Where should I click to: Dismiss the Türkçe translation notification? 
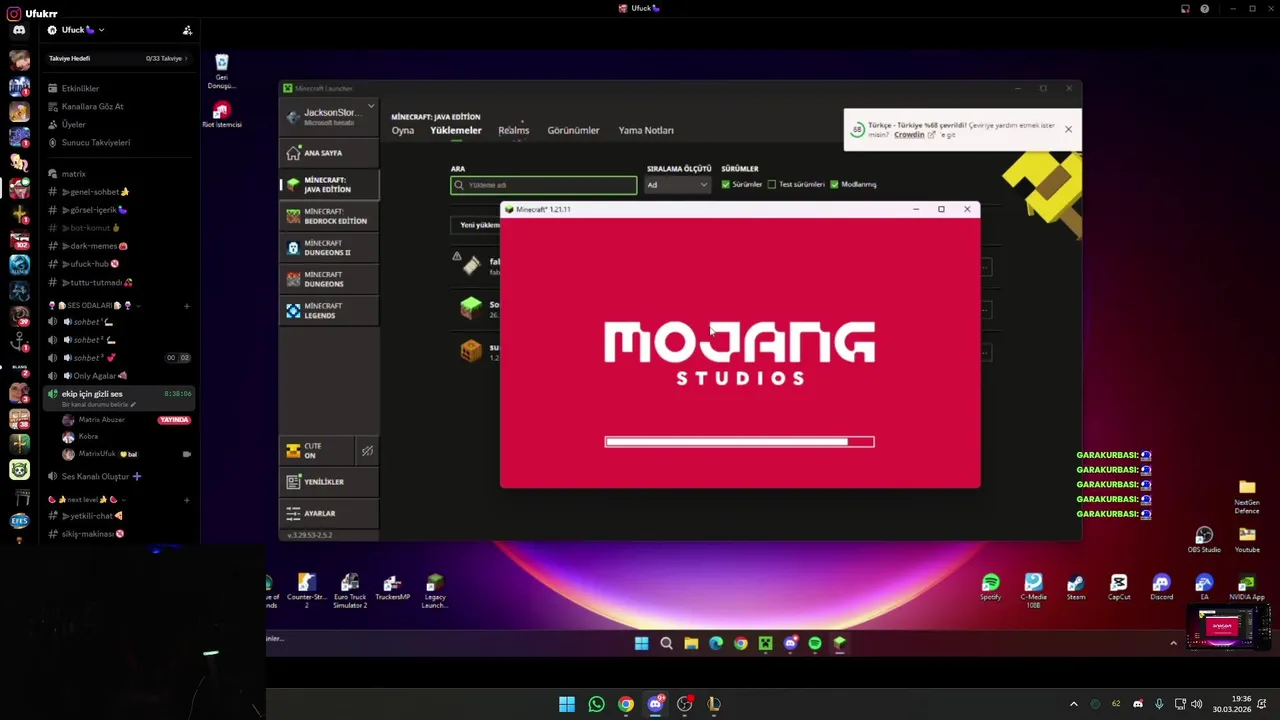(1068, 129)
